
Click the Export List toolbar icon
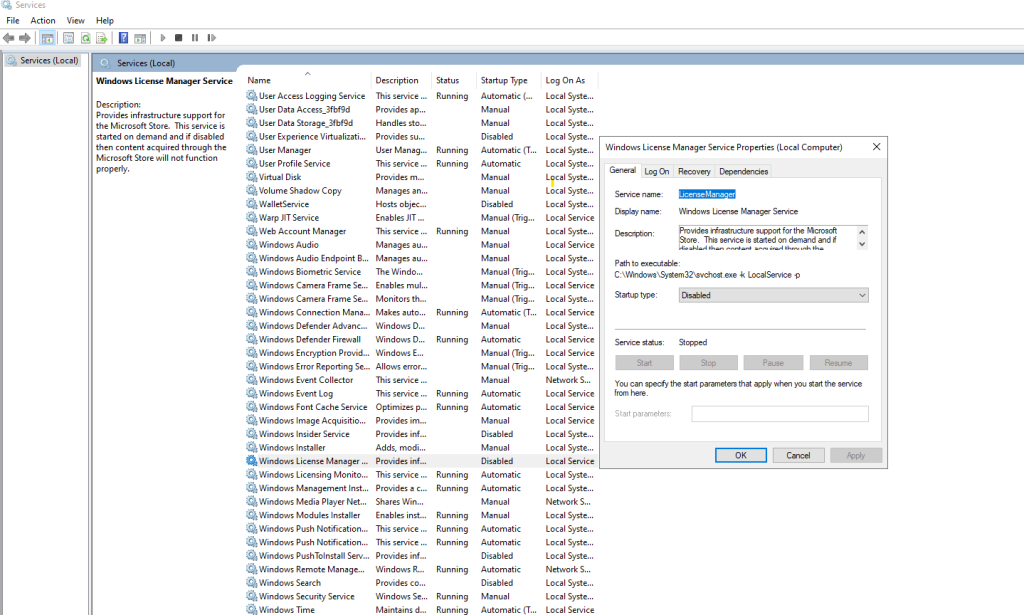[101, 37]
